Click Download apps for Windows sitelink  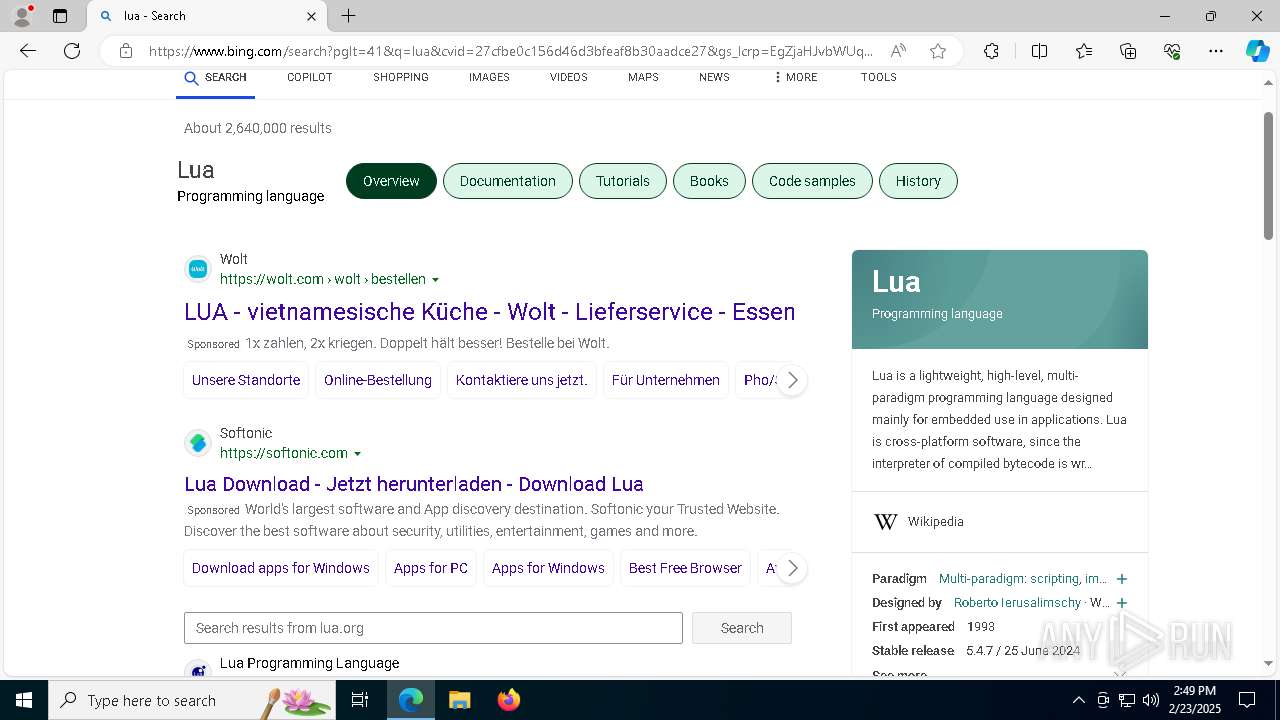click(x=281, y=568)
